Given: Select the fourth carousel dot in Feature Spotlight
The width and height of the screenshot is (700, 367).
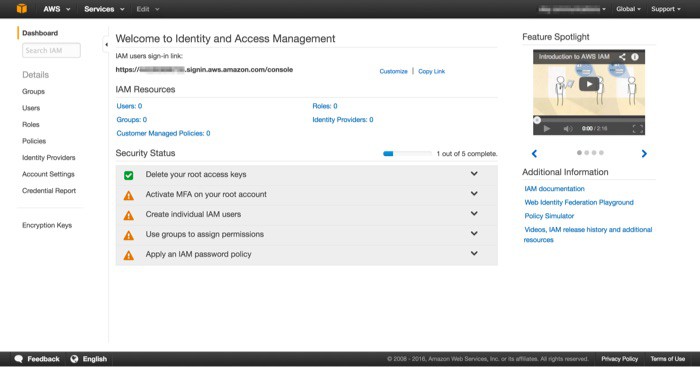Looking at the screenshot, I should click(x=601, y=153).
